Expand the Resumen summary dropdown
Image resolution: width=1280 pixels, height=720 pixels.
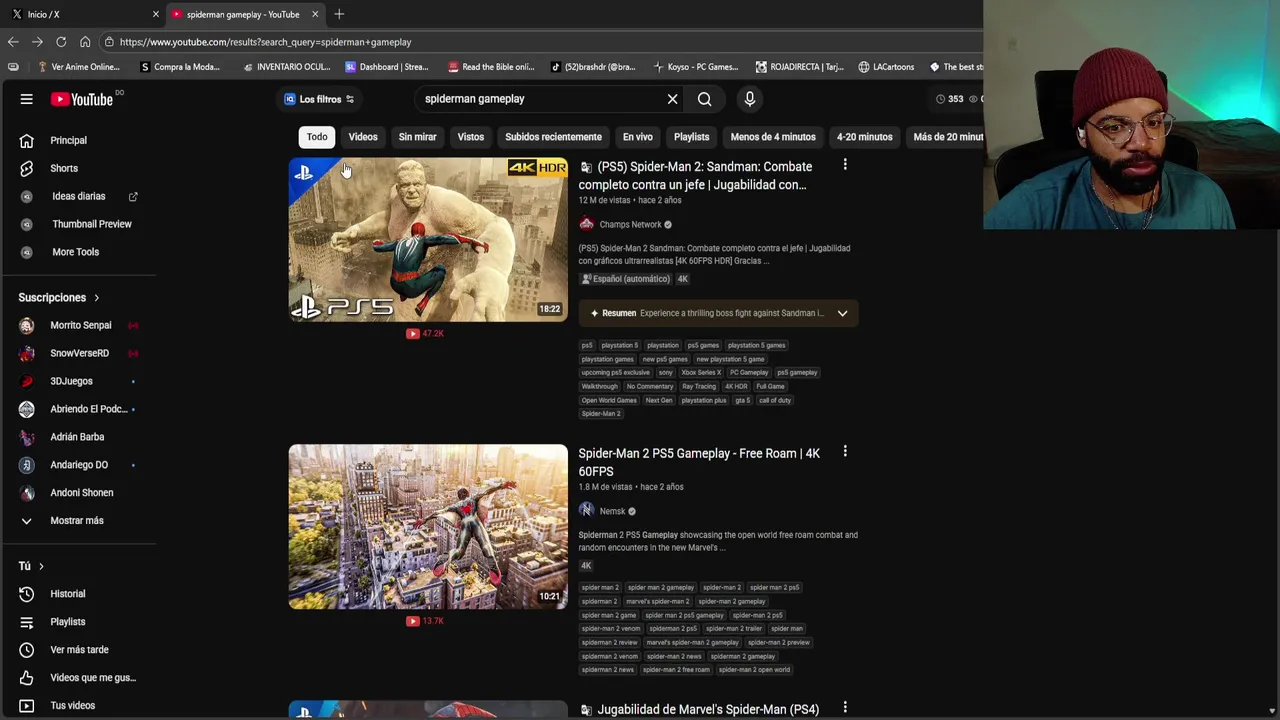pos(842,313)
